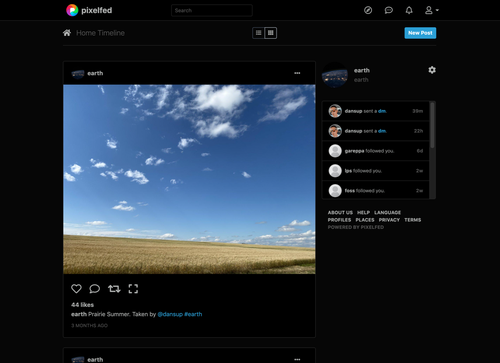The height and width of the screenshot is (363, 500).
Task: Share the Prairie Summer post
Action: tap(114, 289)
